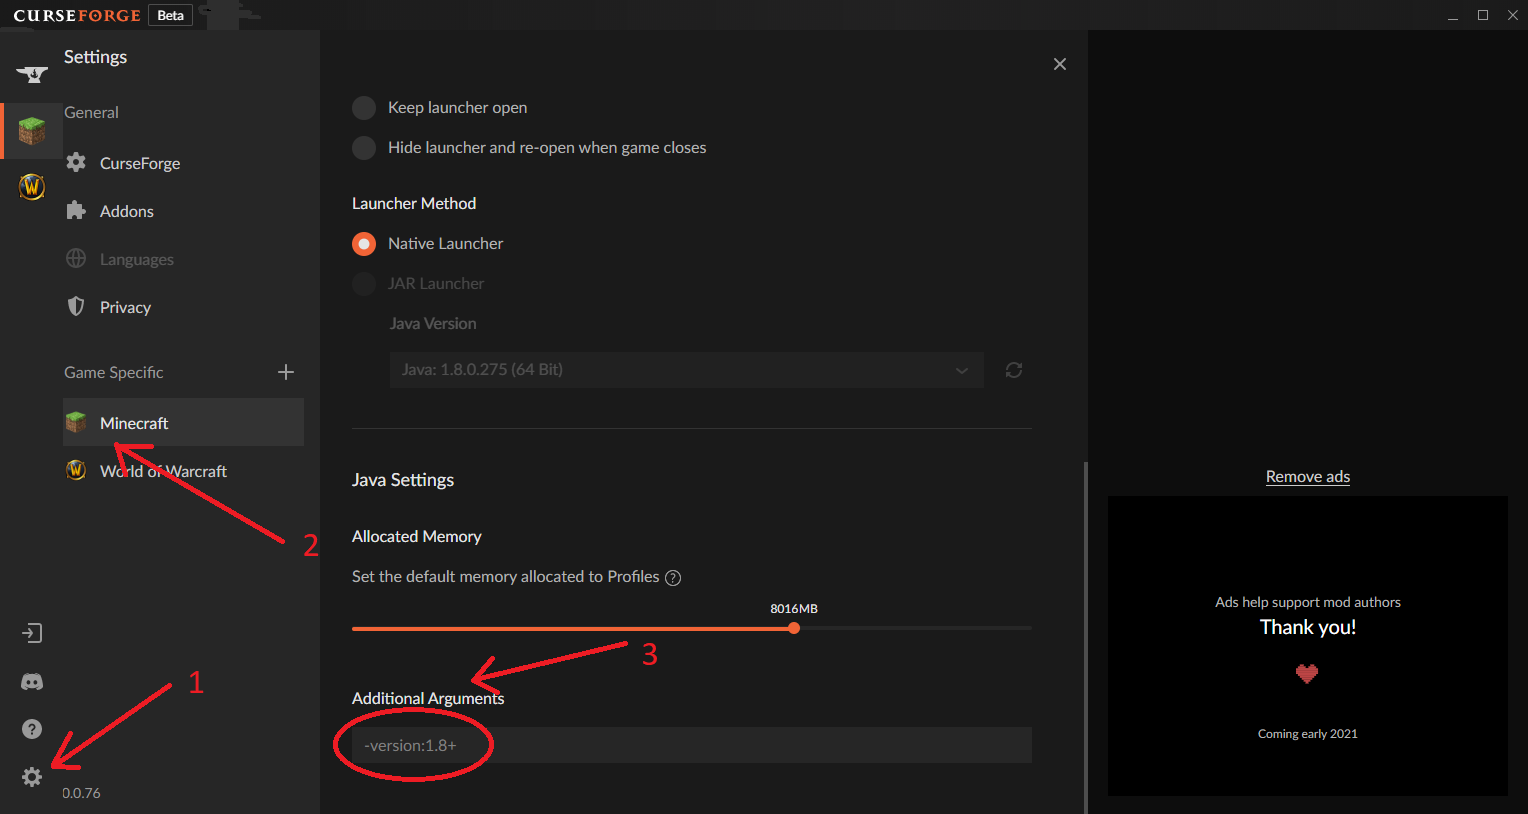
Task: Open the Java Version dropdown
Action: coord(687,370)
